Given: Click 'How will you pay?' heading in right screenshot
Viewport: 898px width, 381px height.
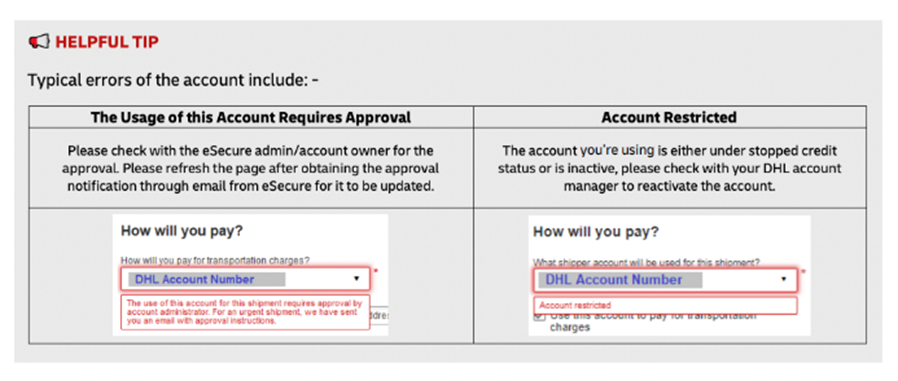Looking at the screenshot, I should click(596, 232).
